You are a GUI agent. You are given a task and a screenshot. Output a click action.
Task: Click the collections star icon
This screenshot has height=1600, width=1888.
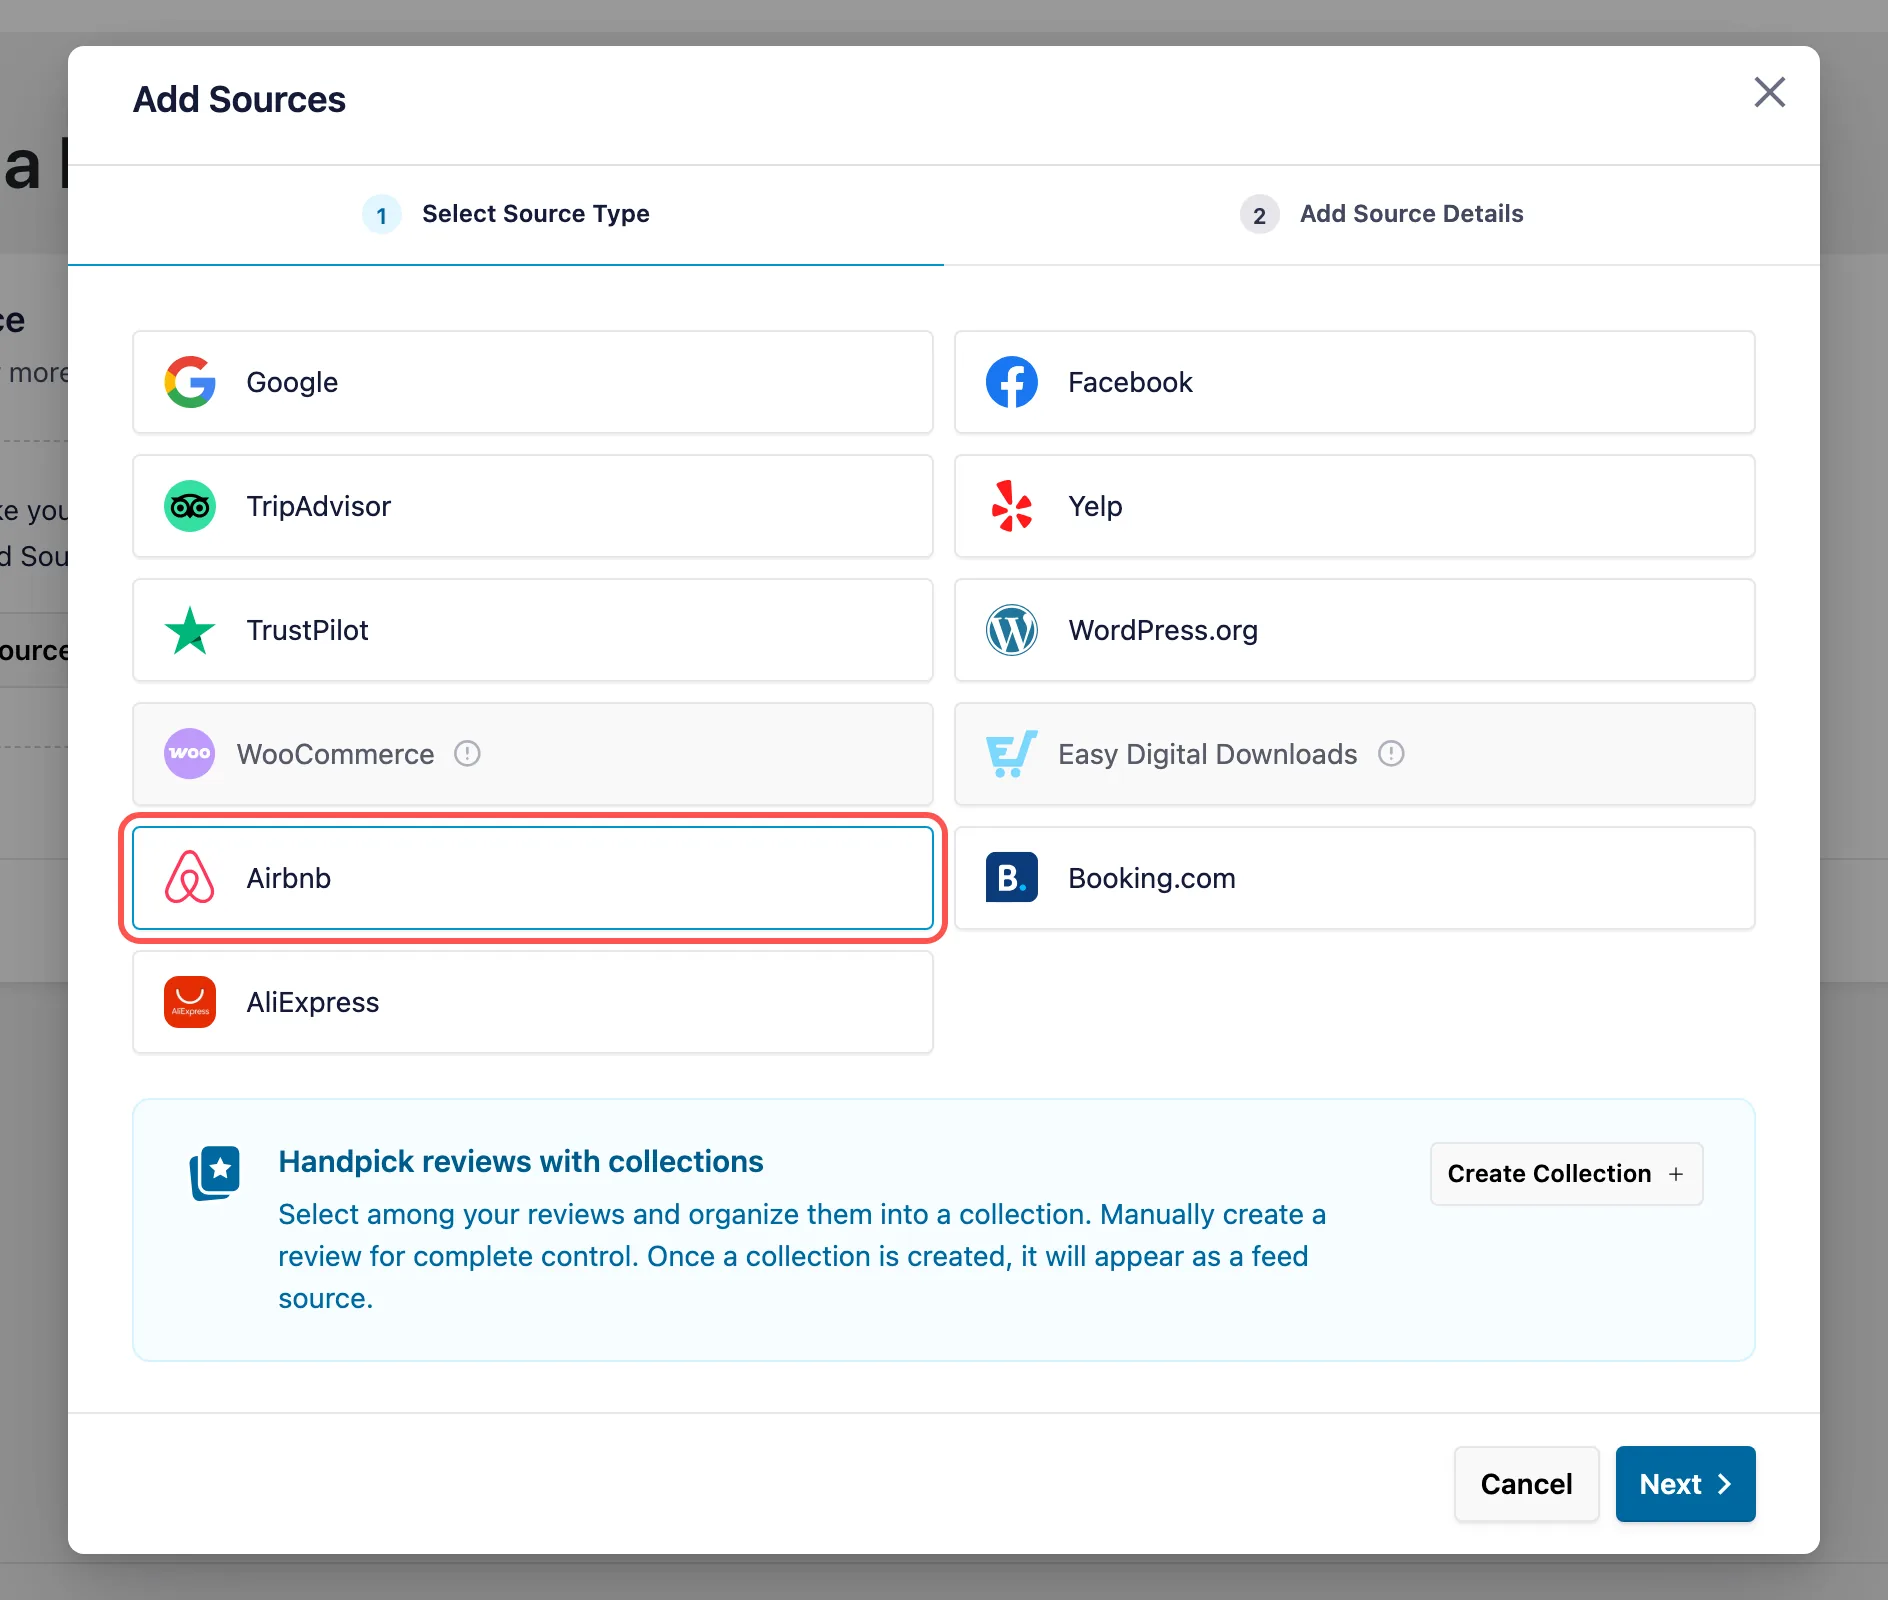[x=215, y=1173]
